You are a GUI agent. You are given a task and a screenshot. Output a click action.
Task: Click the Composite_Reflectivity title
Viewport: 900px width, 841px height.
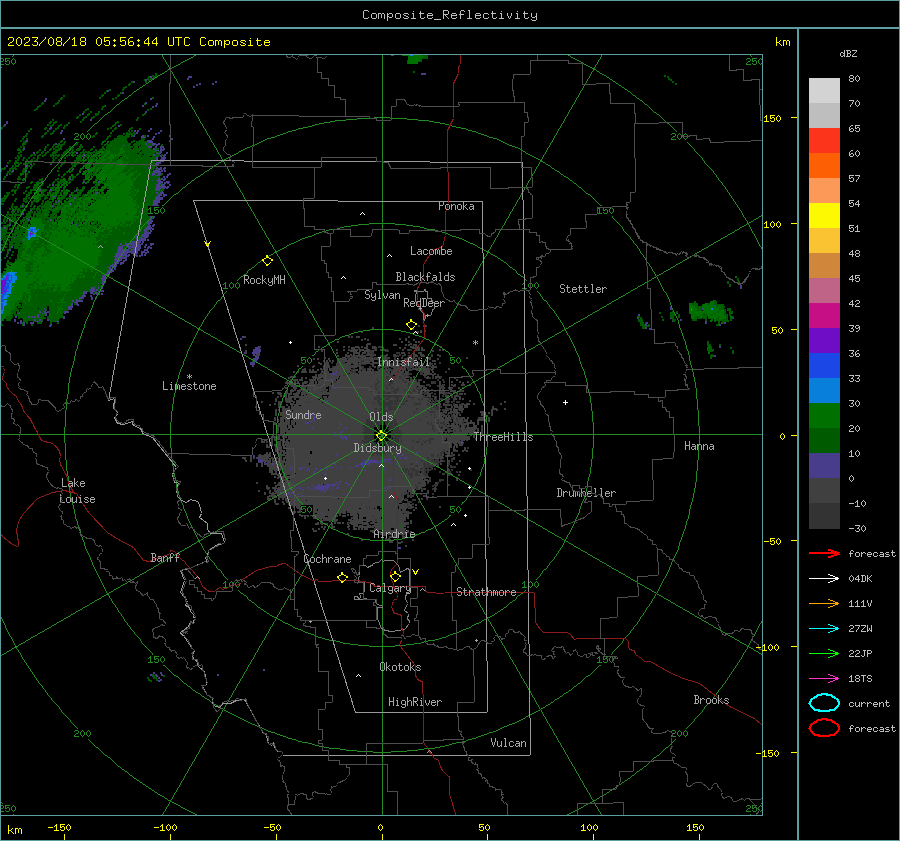point(450,15)
